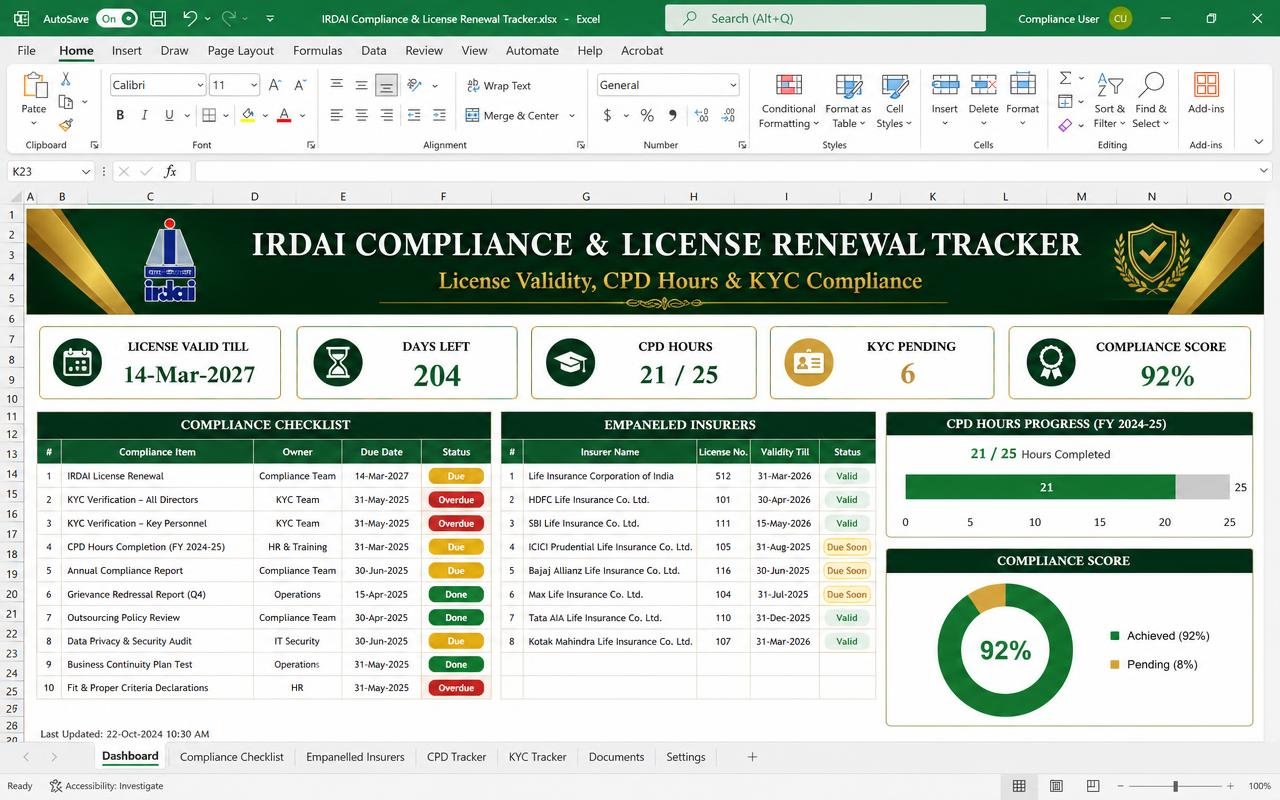The image size is (1280, 800).
Task: Switch to Compliance Checklist sheet tab
Action: (x=231, y=757)
